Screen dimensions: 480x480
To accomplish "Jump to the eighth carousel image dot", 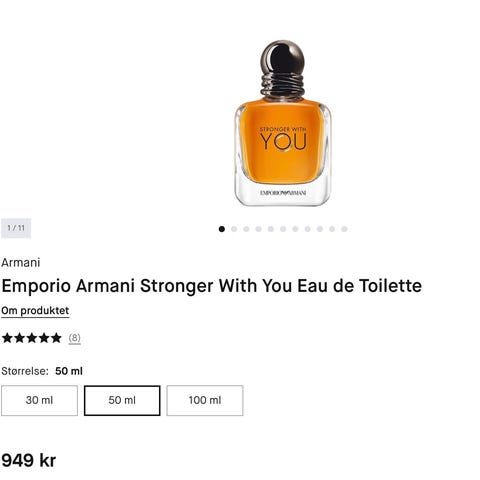I will click(308, 229).
